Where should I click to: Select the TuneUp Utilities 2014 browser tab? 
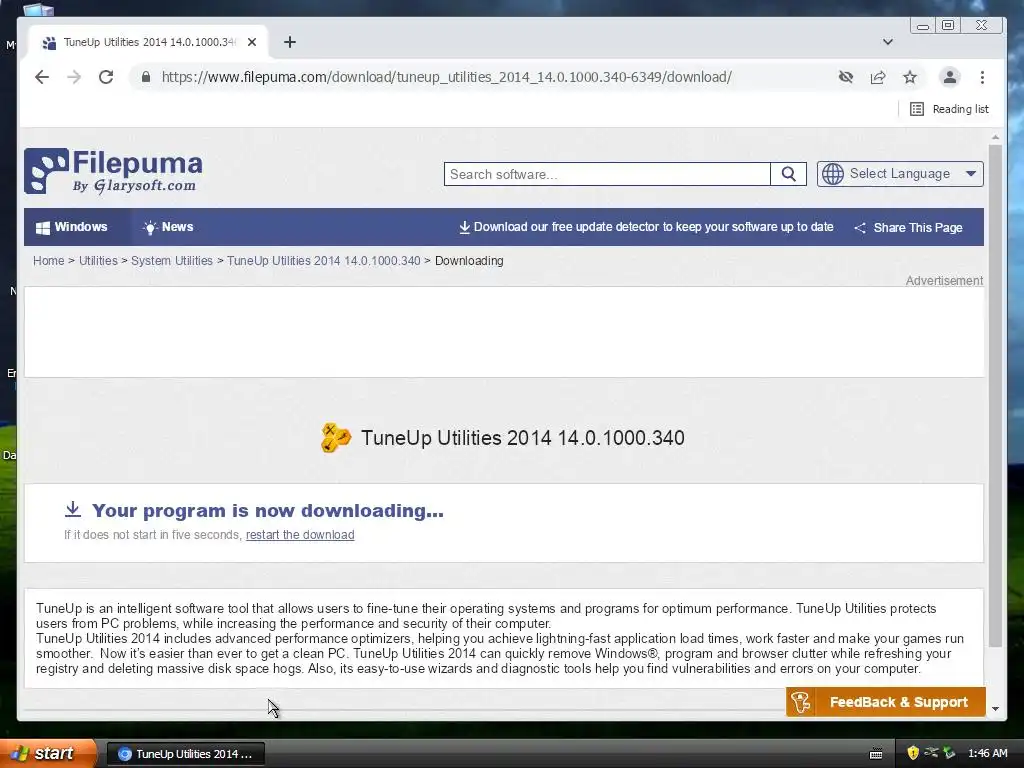(149, 42)
